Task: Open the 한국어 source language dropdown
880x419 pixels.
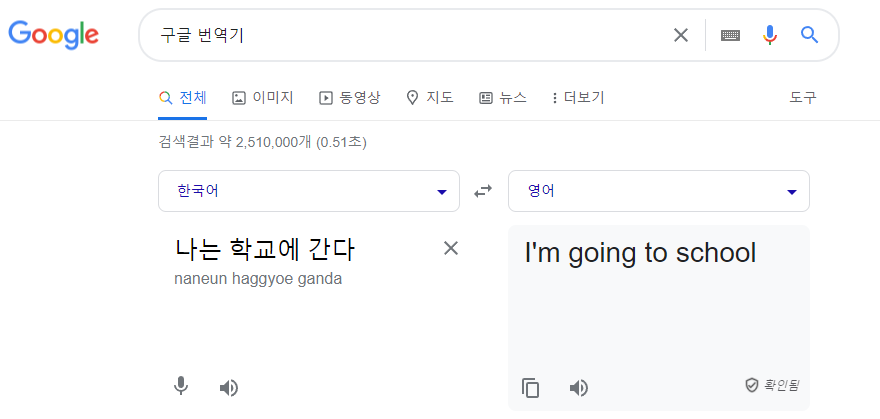Action: (309, 191)
